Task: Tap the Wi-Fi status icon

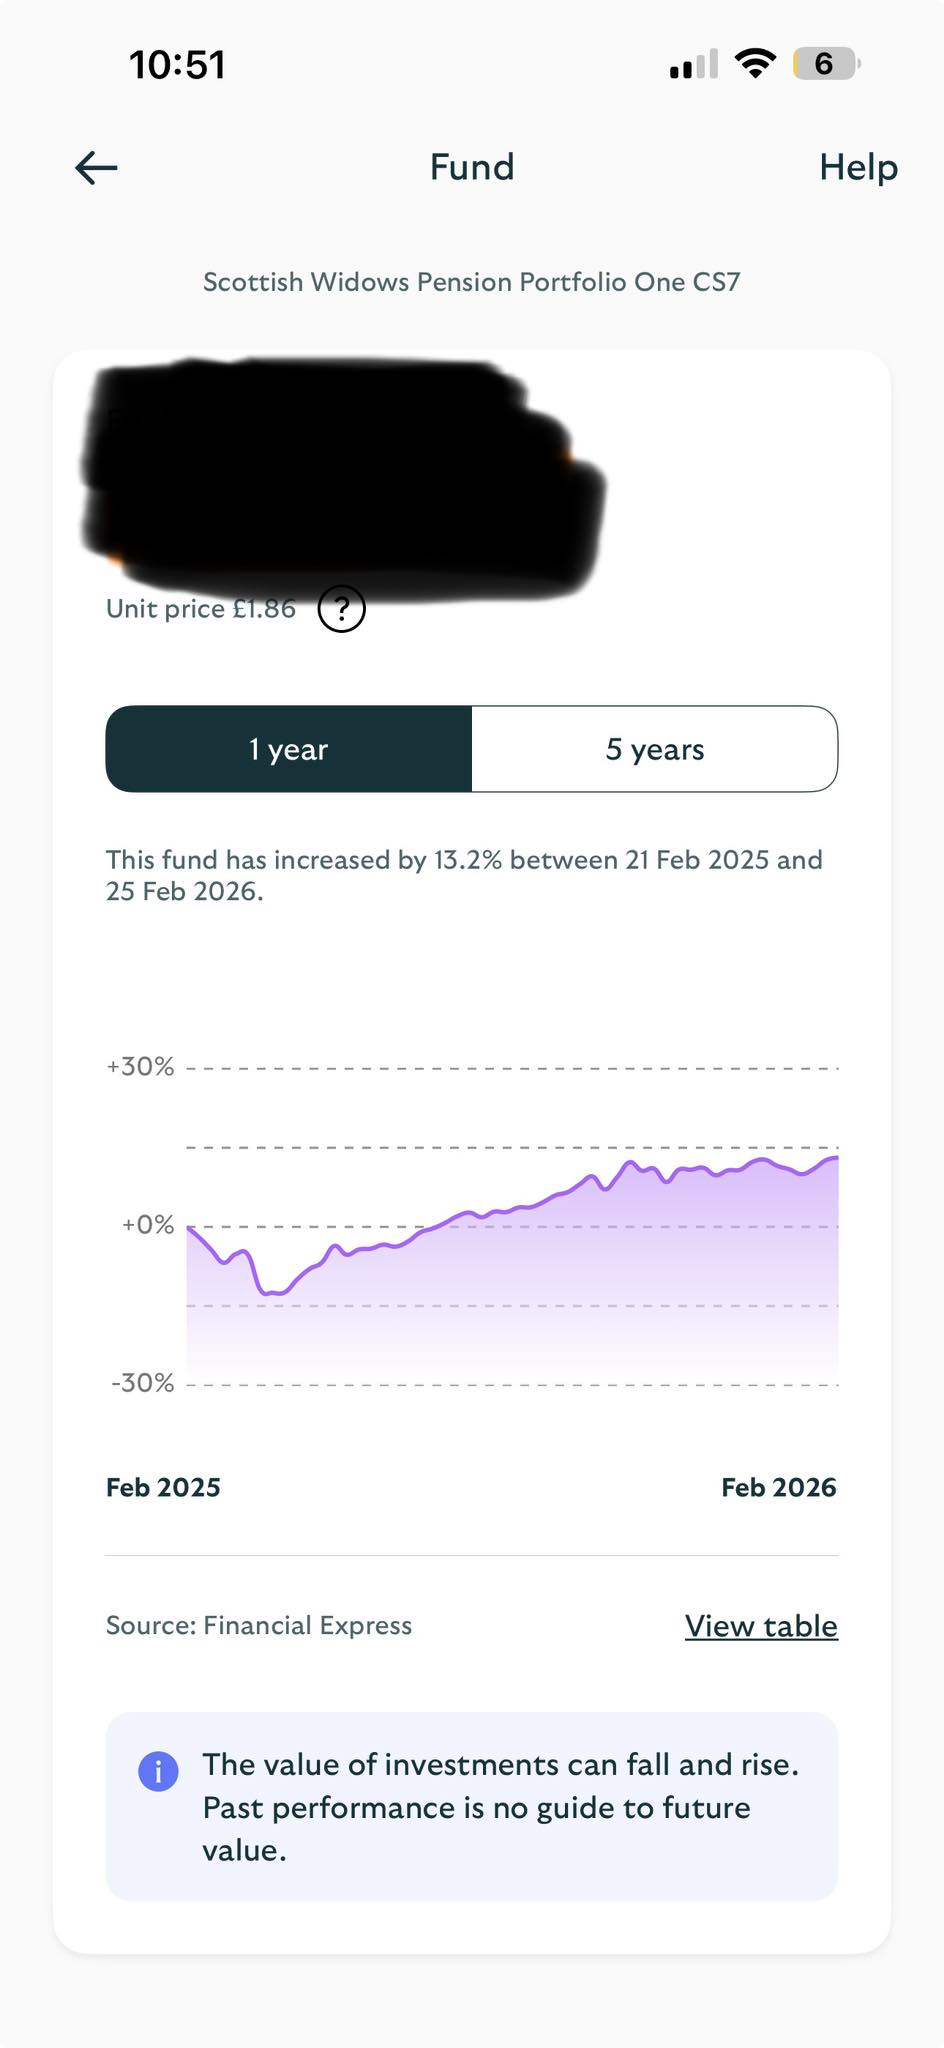Action: [755, 64]
